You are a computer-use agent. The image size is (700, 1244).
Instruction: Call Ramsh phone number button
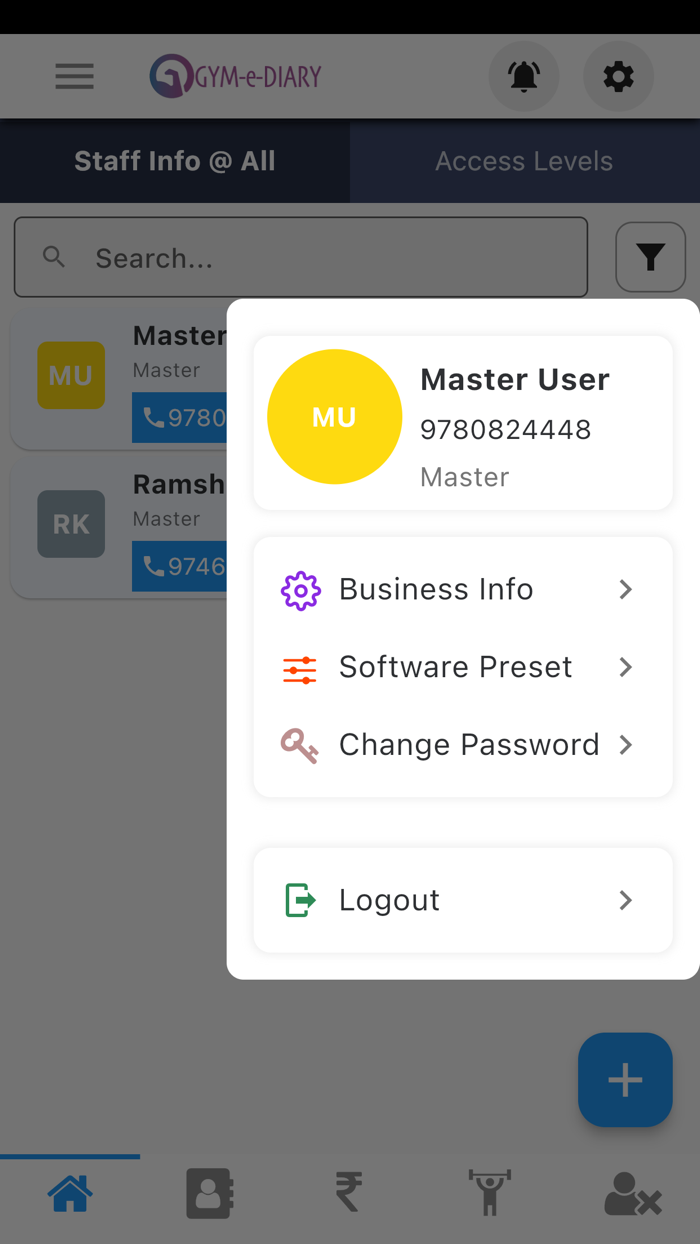tap(180, 566)
